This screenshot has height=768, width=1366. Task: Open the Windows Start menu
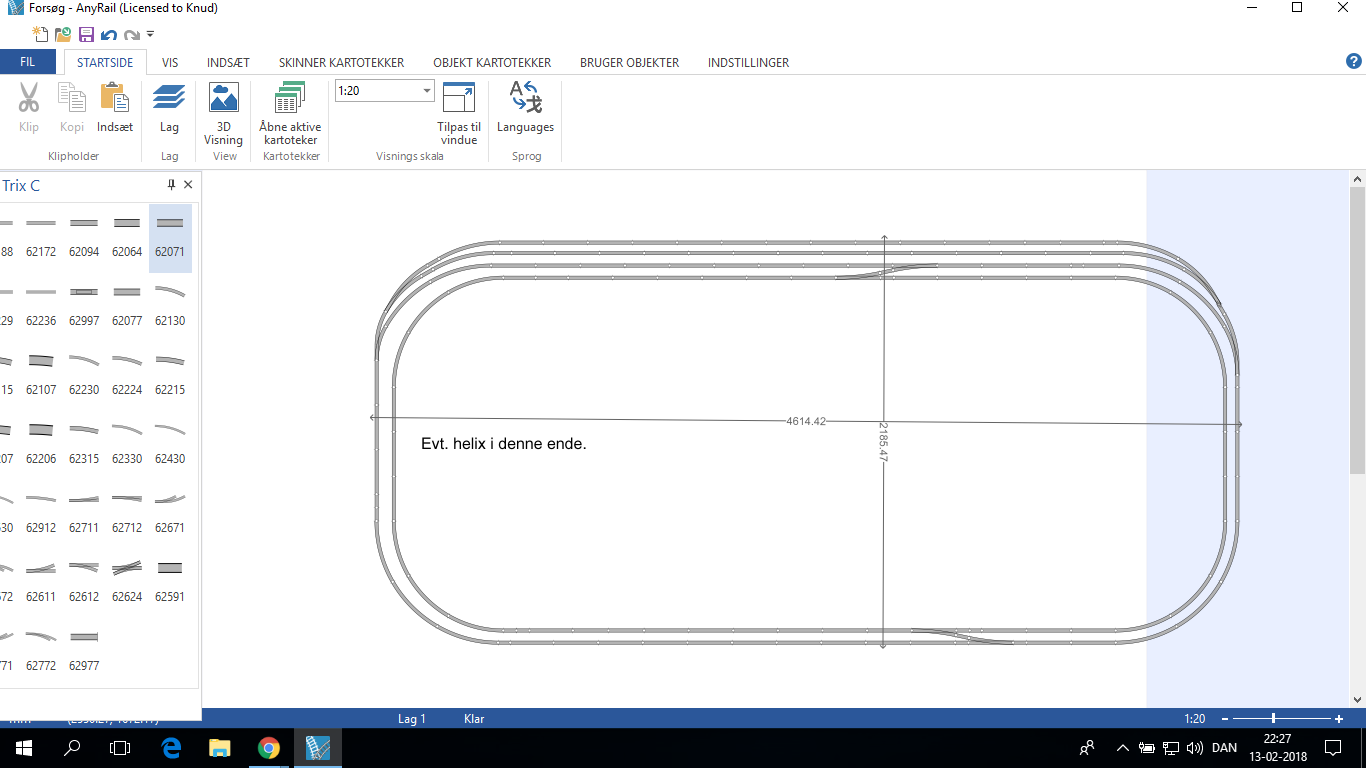[24, 747]
